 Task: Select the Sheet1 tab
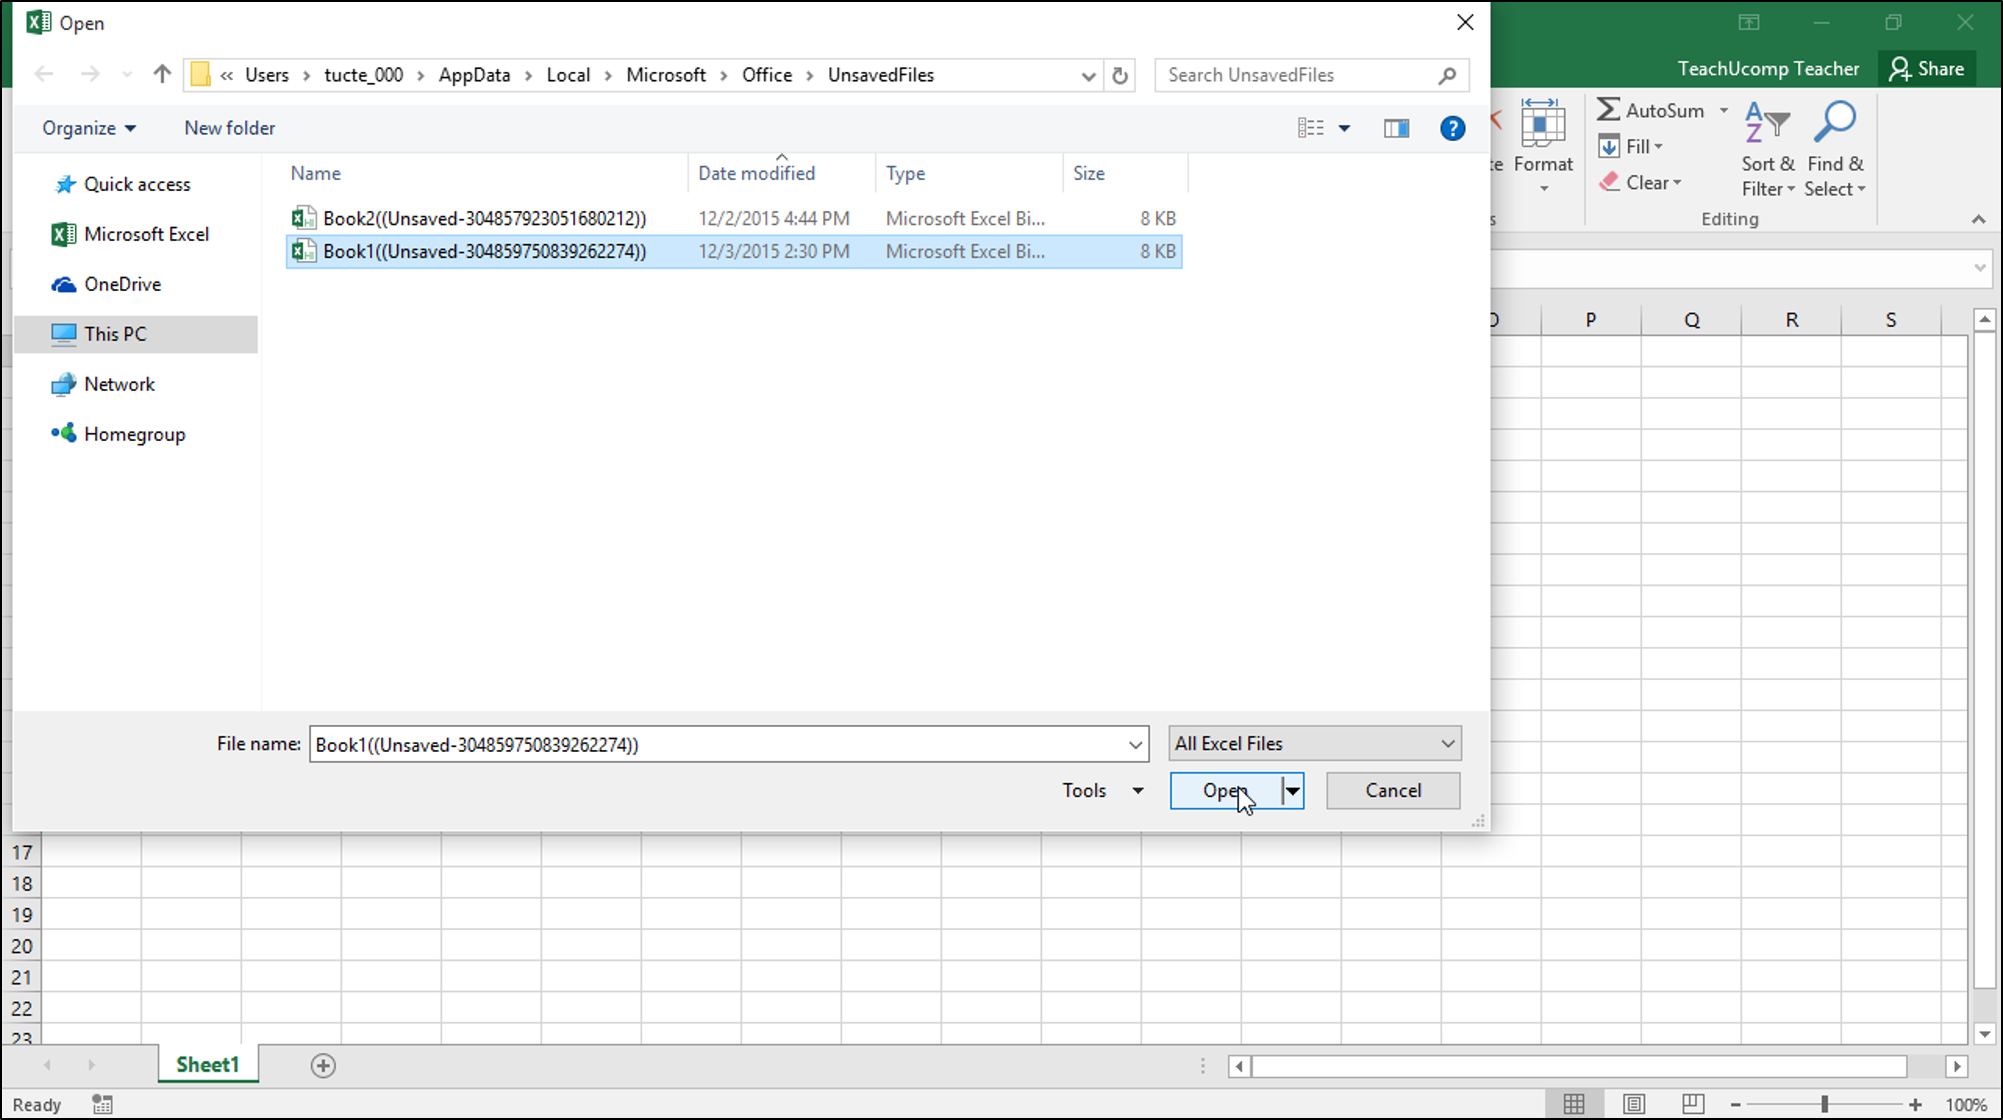pyautogui.click(x=208, y=1065)
